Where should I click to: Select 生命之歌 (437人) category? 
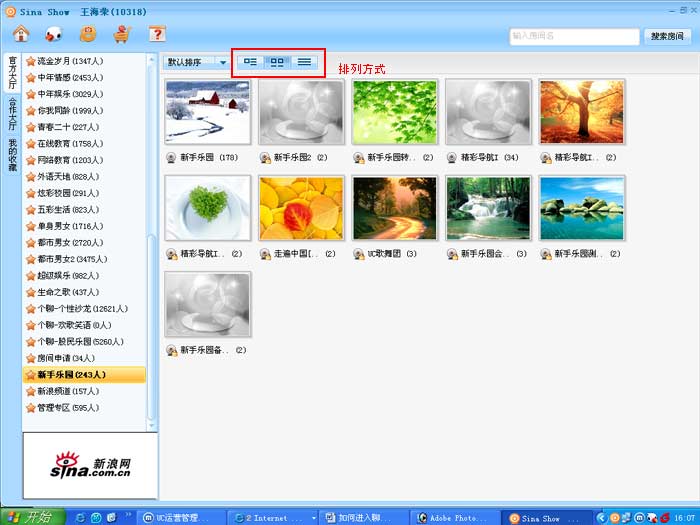[x=84, y=292]
